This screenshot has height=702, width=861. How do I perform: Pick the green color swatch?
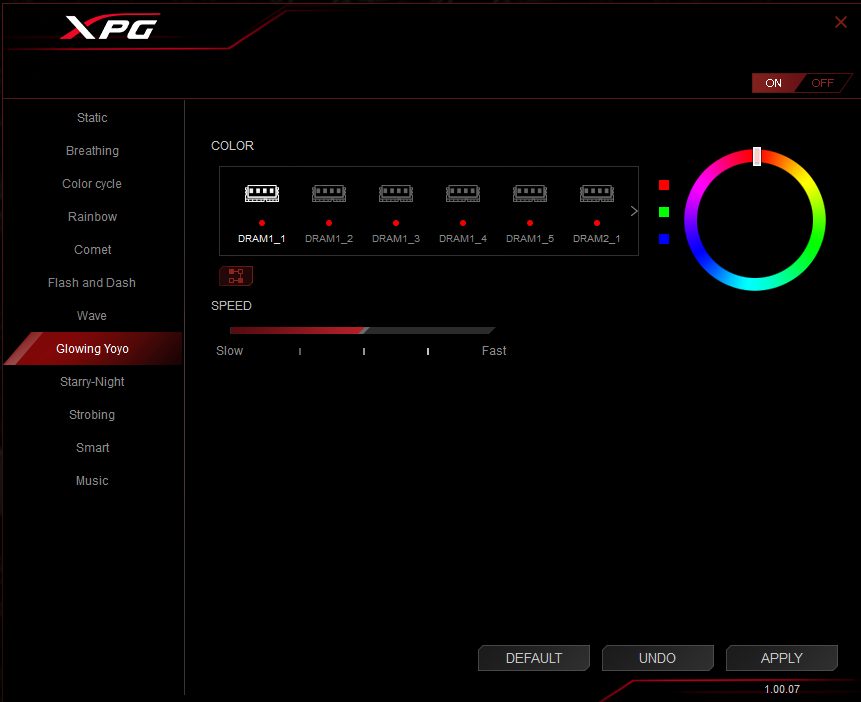(664, 212)
